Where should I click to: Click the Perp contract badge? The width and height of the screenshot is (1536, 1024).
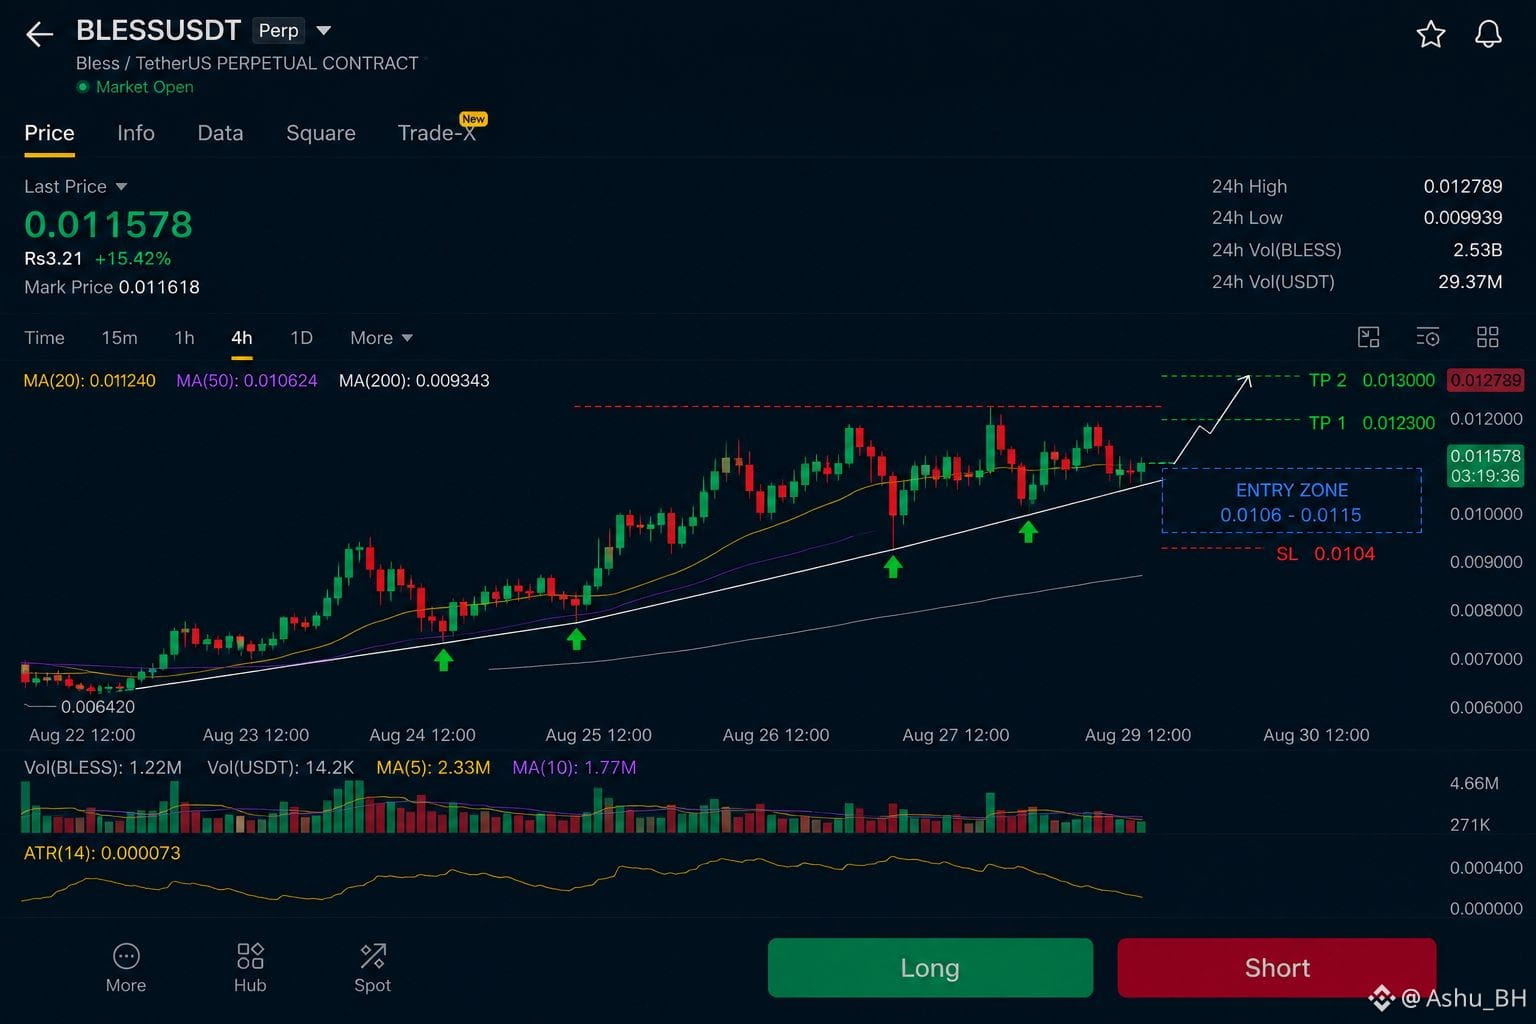[x=278, y=31]
